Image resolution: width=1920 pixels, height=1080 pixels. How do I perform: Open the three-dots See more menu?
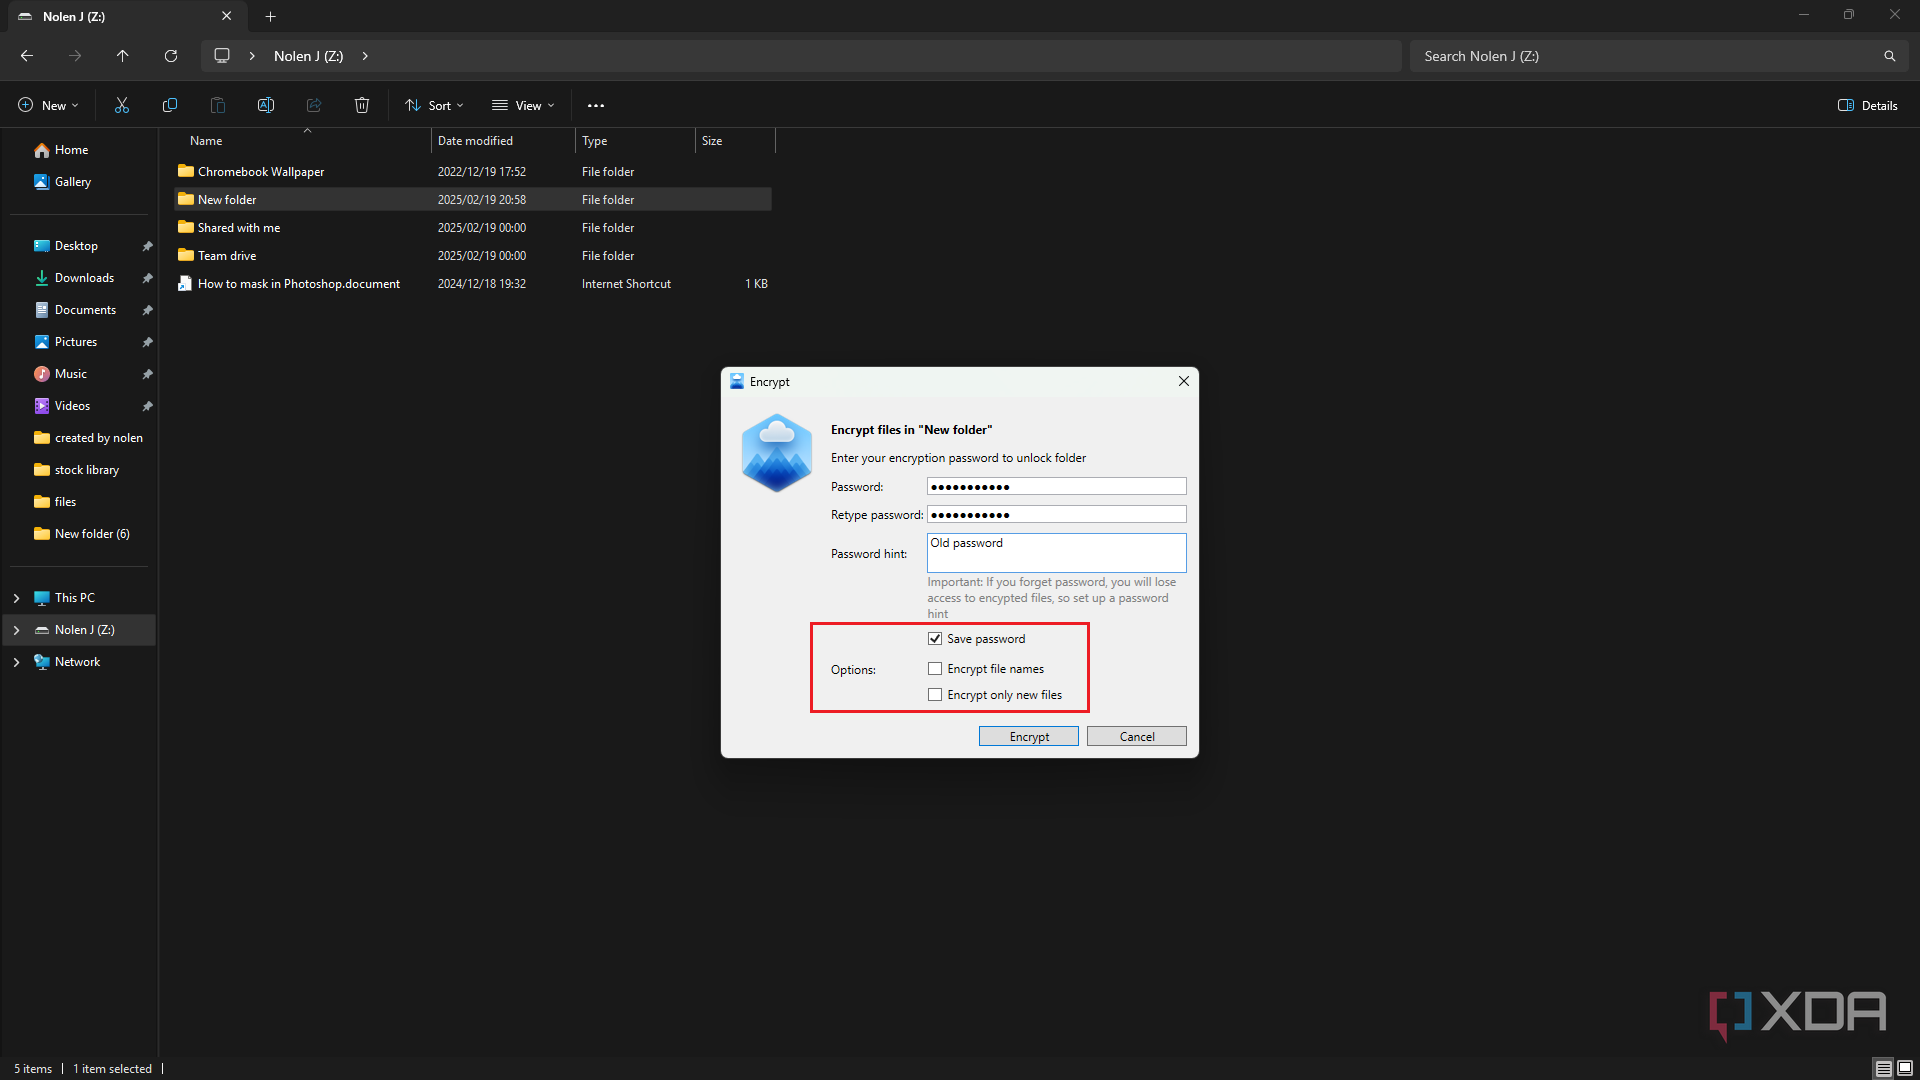tap(596, 105)
